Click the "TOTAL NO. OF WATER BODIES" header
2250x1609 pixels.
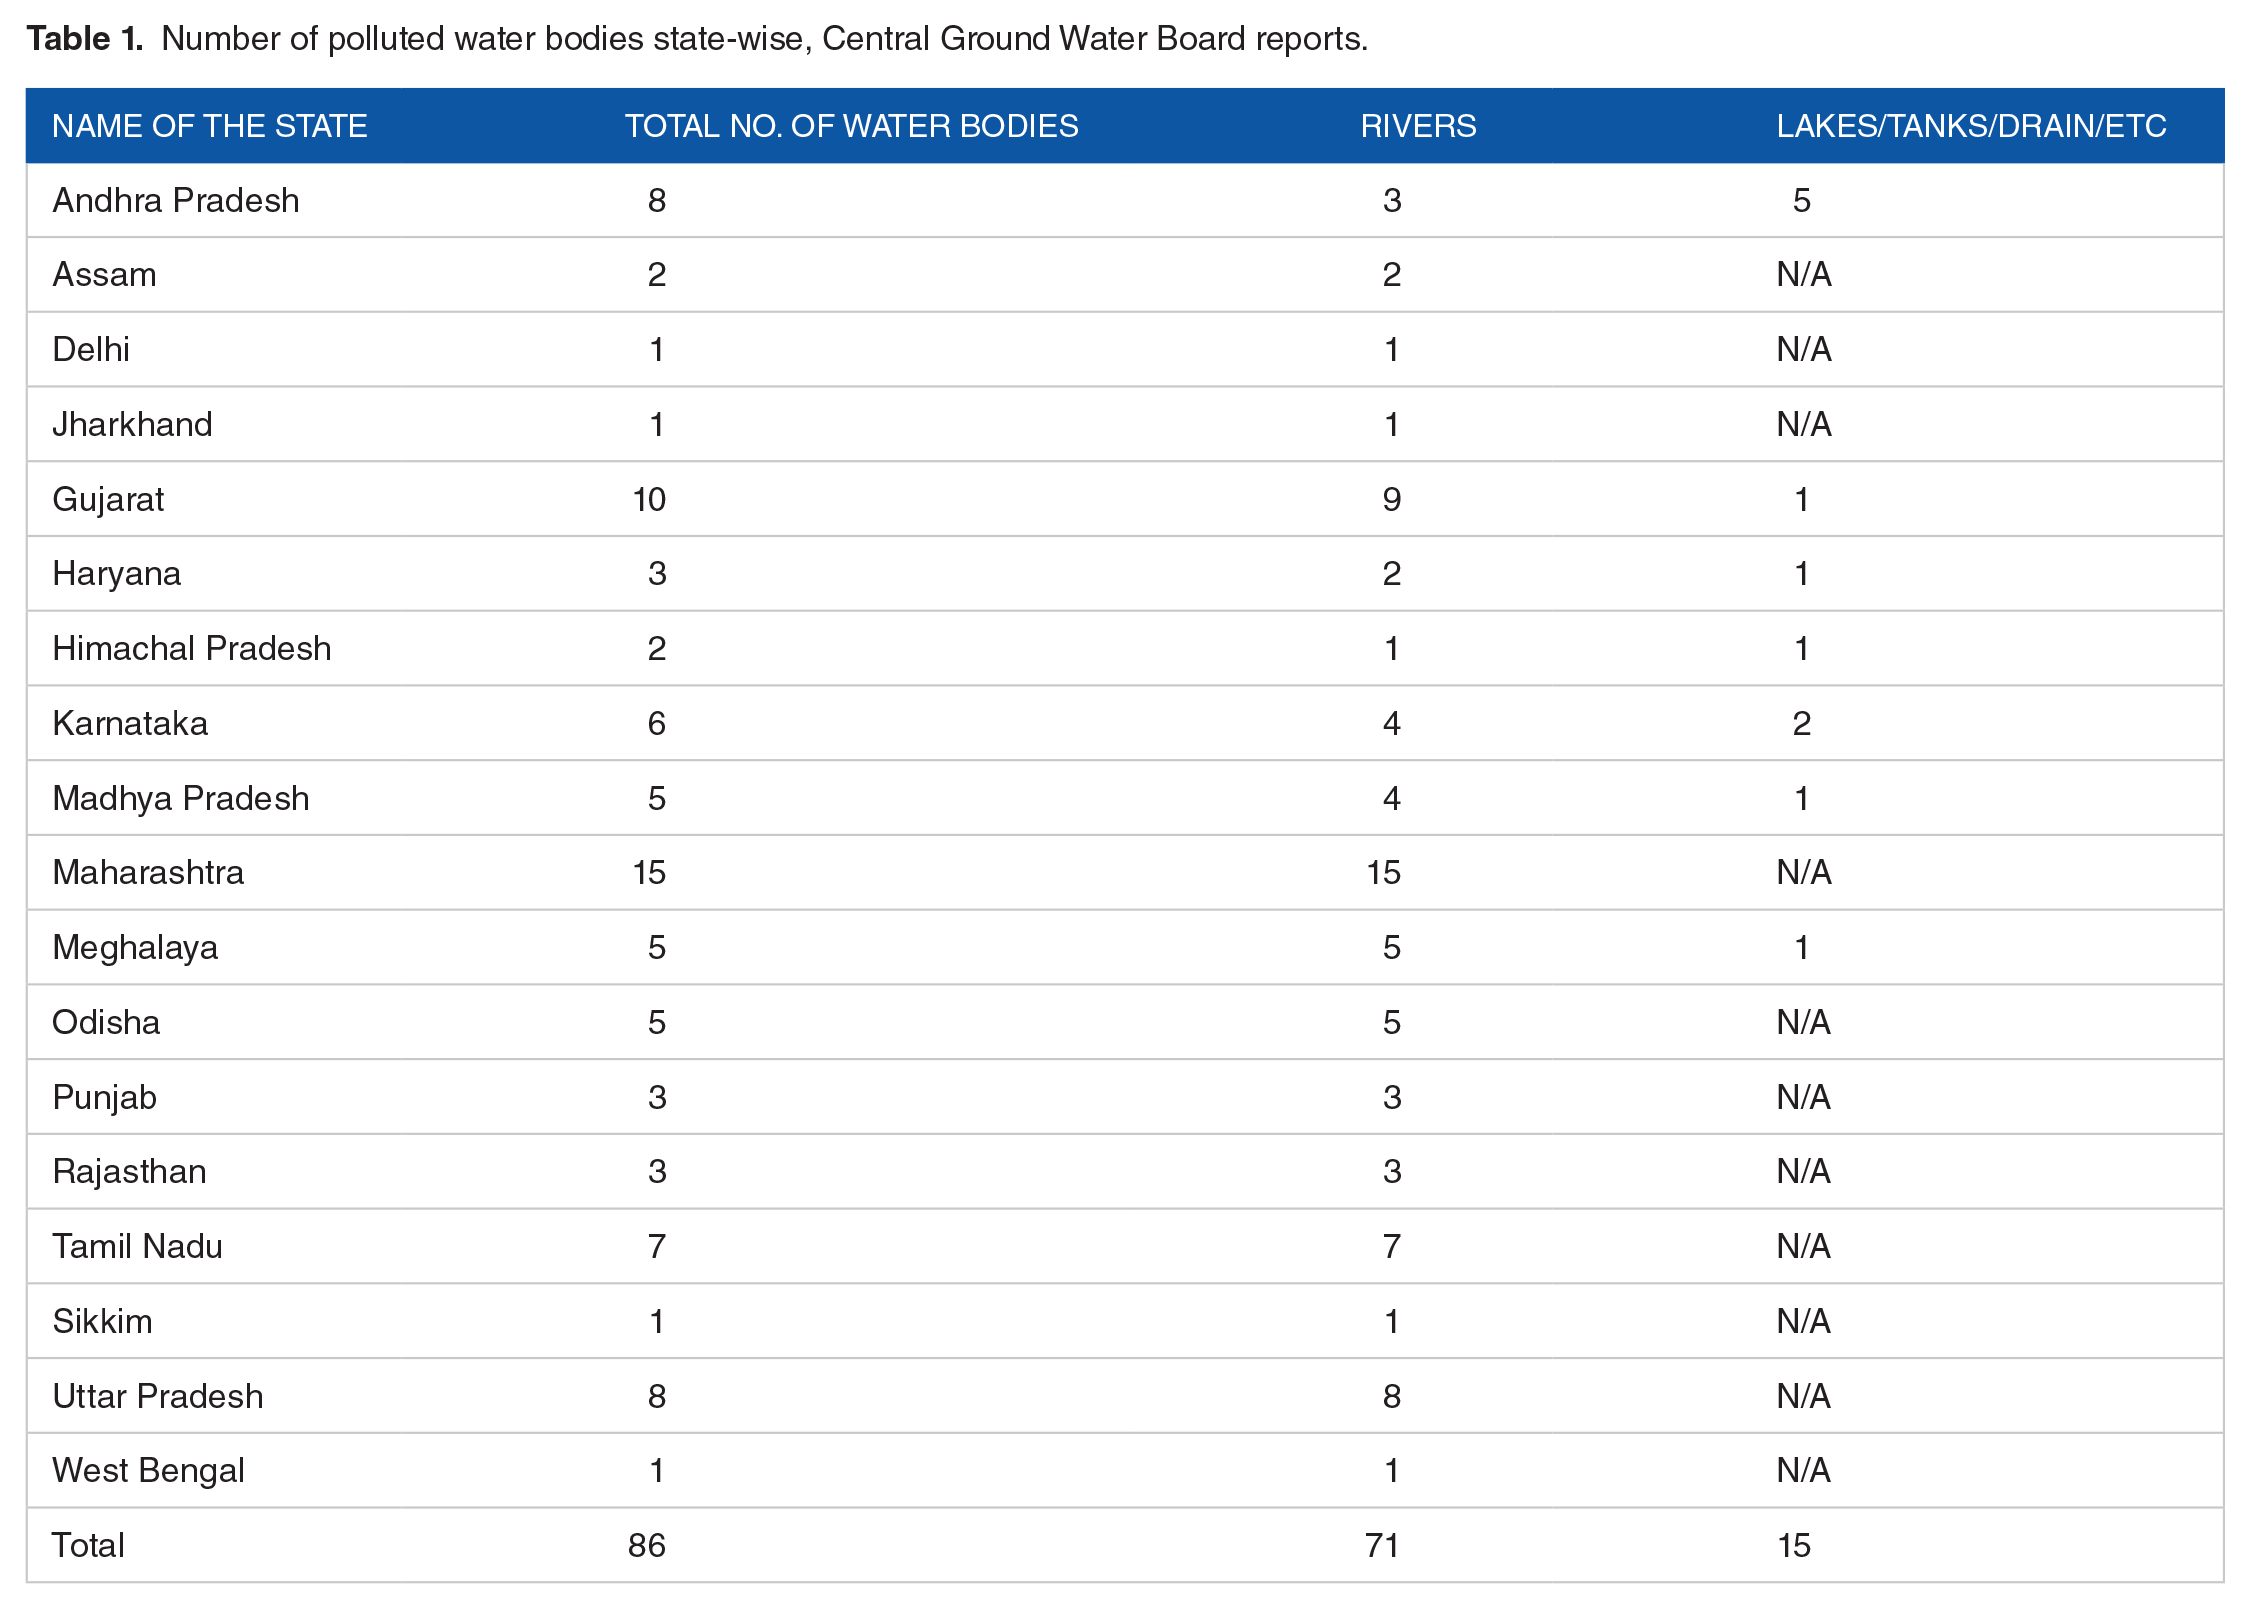click(x=851, y=126)
